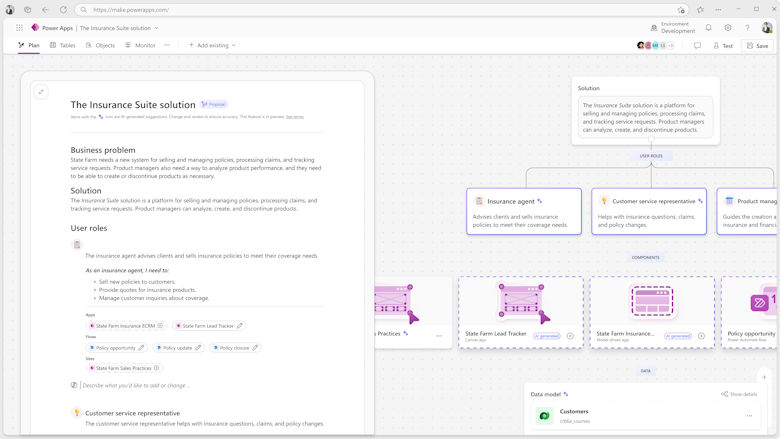
Task: Click the pencil on State Farm Lead Tracker chip
Action: pyautogui.click(x=240, y=326)
